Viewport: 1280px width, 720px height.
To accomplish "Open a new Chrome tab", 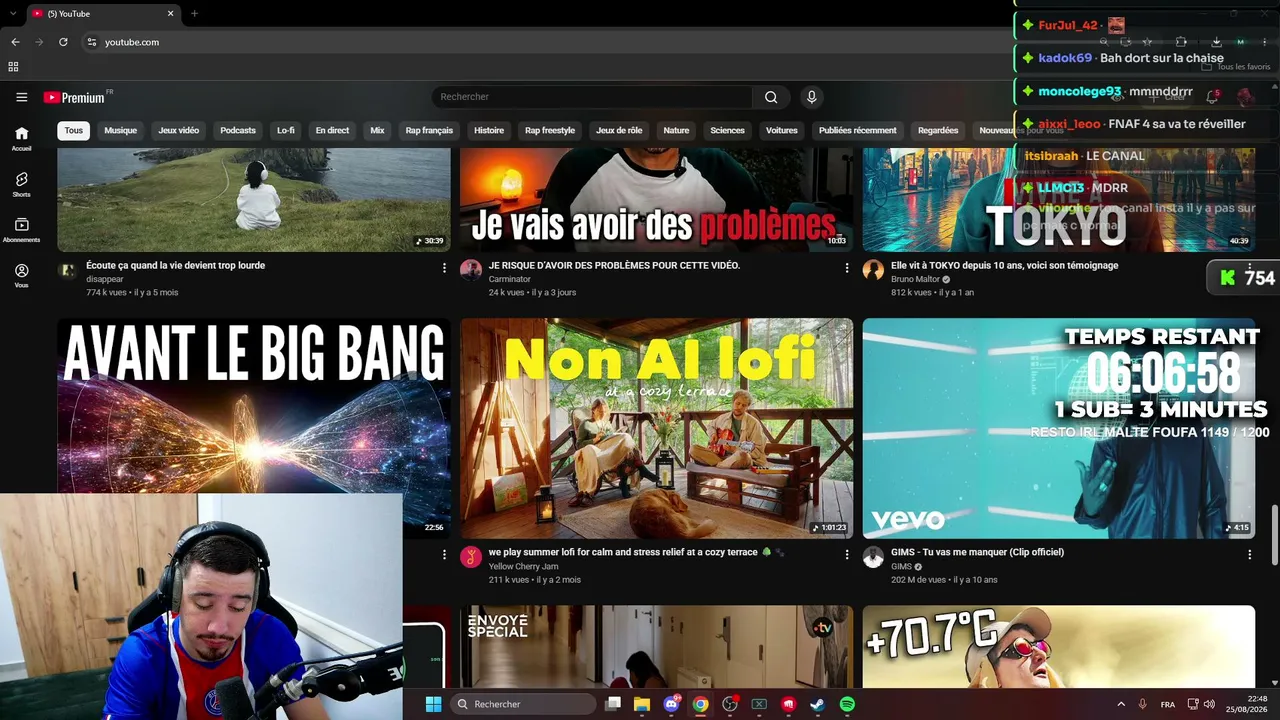I will coord(194,13).
